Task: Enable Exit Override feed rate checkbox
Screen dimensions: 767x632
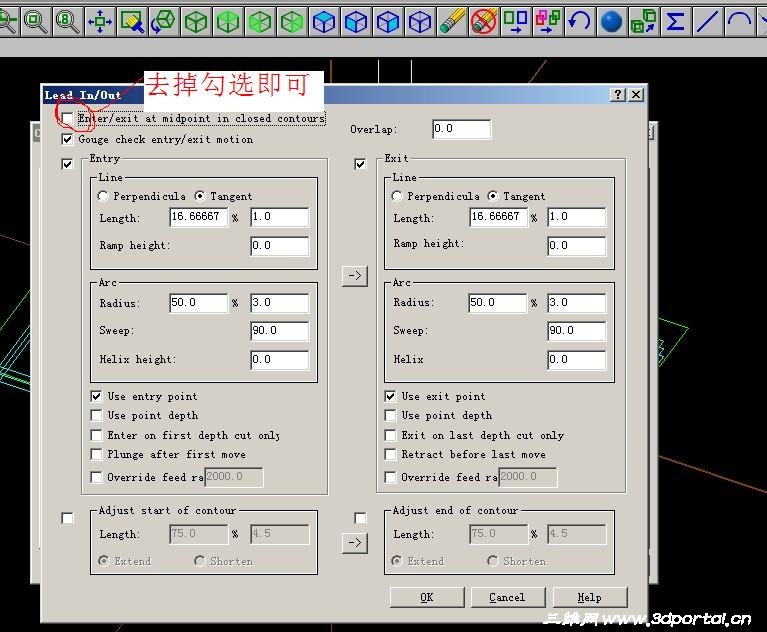Action: pos(390,477)
